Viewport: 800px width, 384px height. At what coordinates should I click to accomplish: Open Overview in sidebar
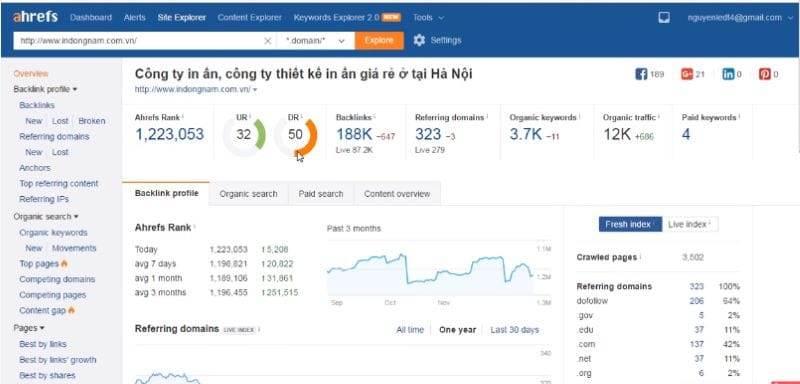click(31, 74)
